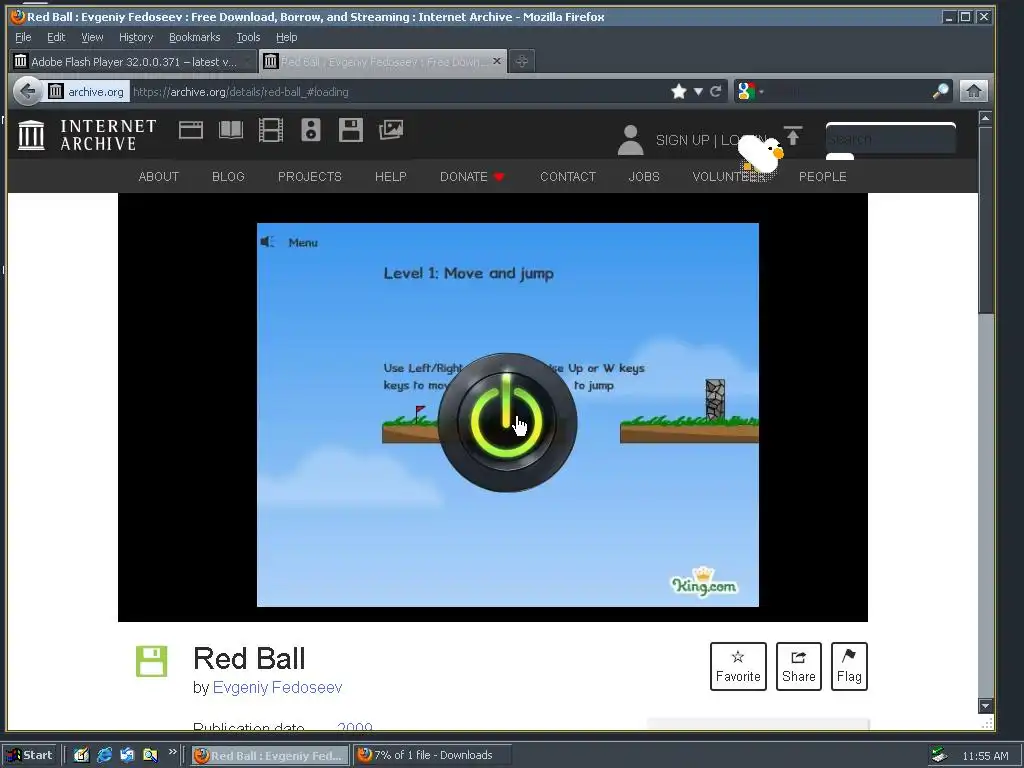
Task: Open the Texts book icon
Action: pyautogui.click(x=231, y=130)
